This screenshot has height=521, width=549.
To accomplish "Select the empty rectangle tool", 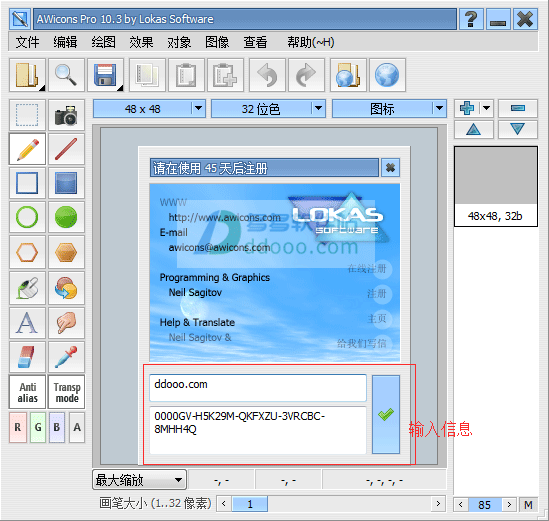I will pos(27,183).
